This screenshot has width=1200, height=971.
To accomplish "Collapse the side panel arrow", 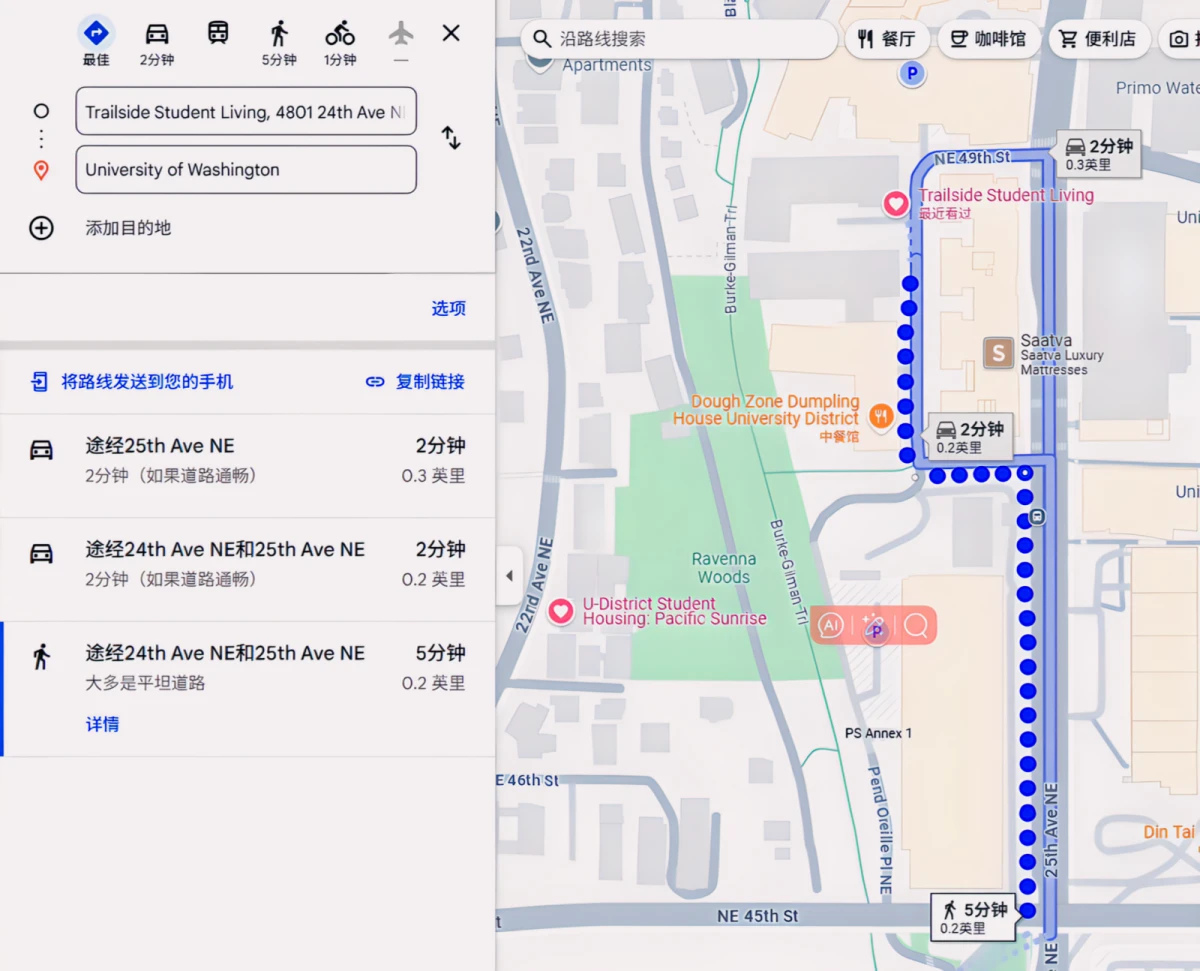I will coord(509,576).
